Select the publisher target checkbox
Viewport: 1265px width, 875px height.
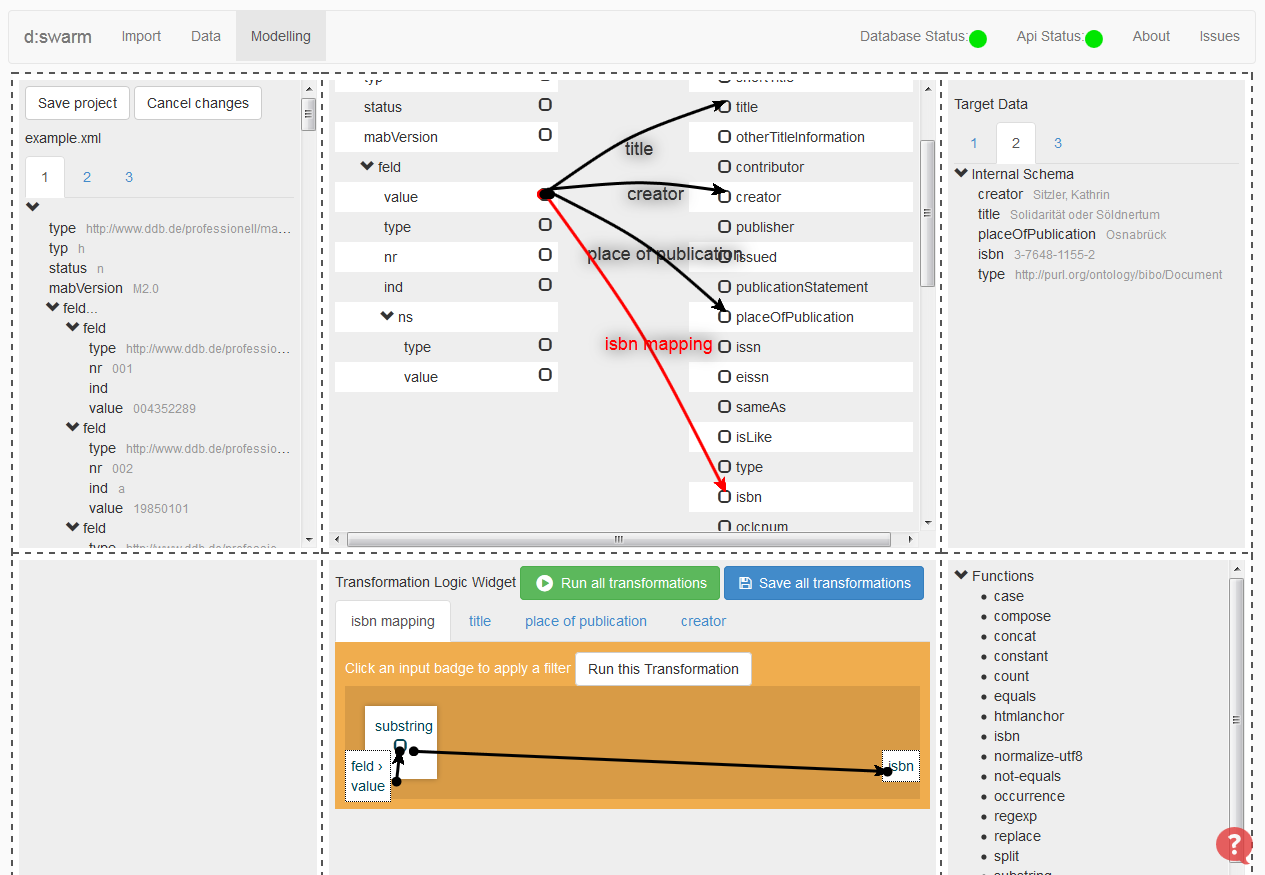tap(724, 227)
